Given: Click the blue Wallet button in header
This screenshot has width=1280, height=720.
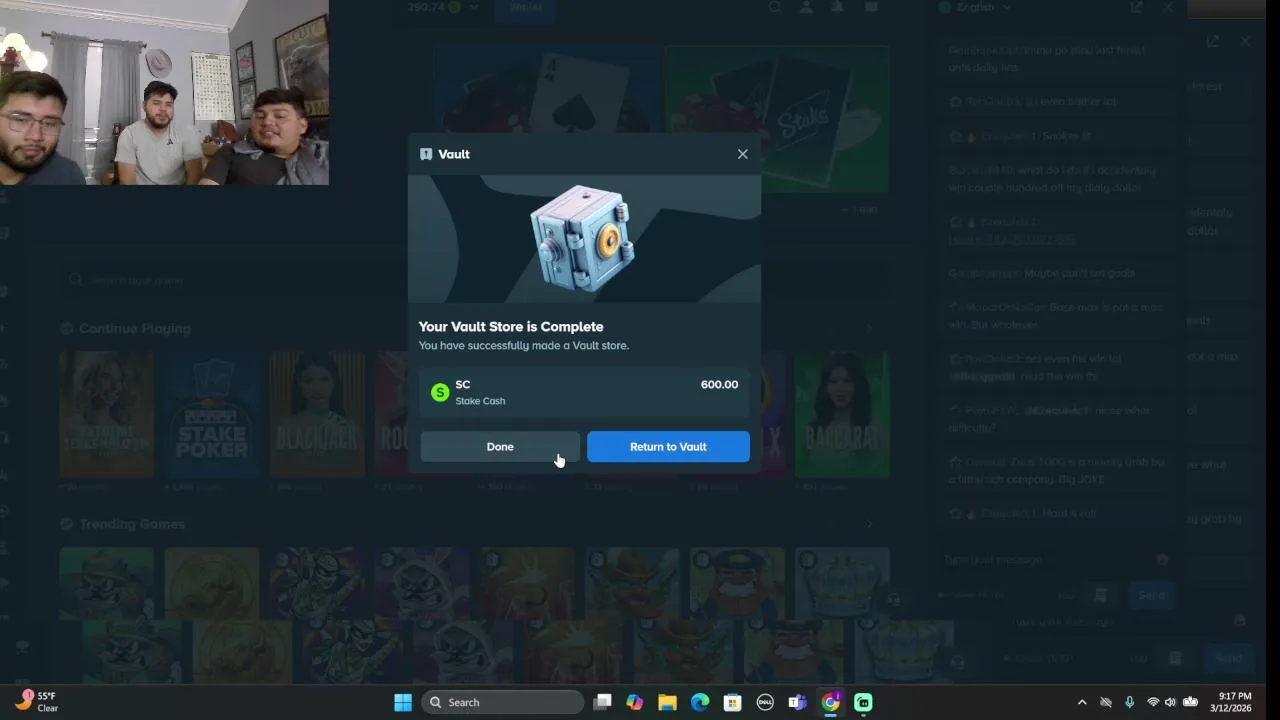Looking at the screenshot, I should point(525,7).
